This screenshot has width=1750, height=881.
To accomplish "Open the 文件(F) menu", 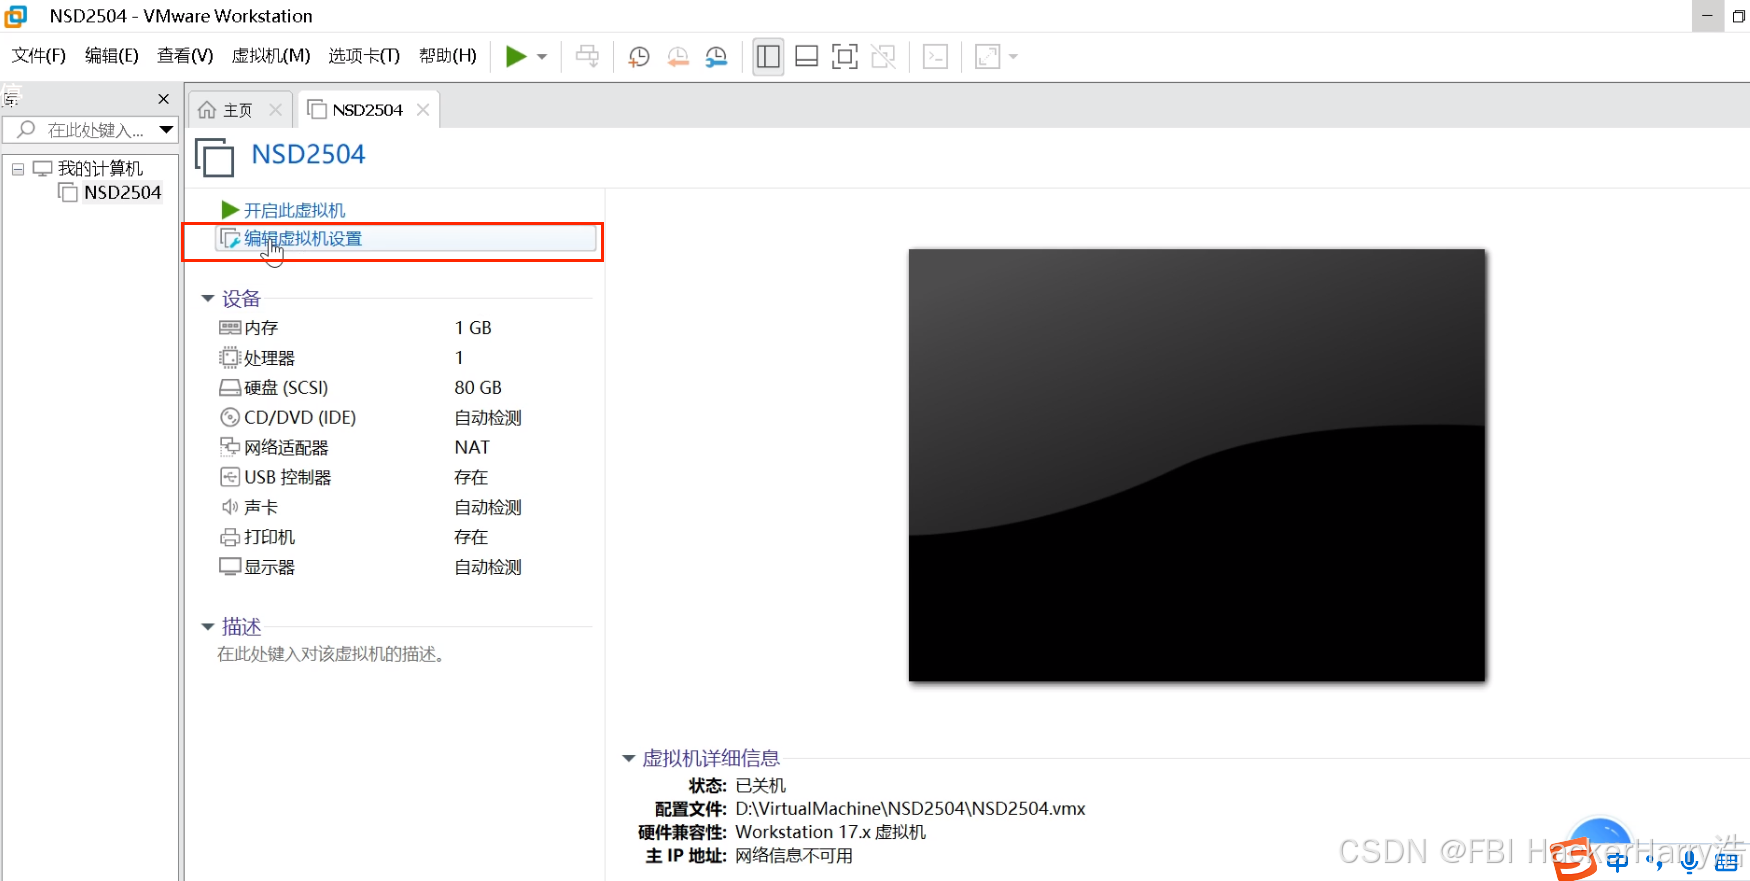I will click(x=39, y=56).
